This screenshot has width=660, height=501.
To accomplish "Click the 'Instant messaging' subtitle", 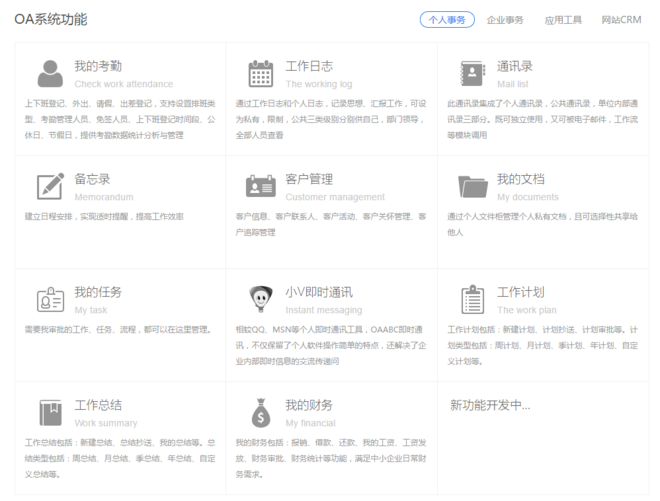I will 324,310.
